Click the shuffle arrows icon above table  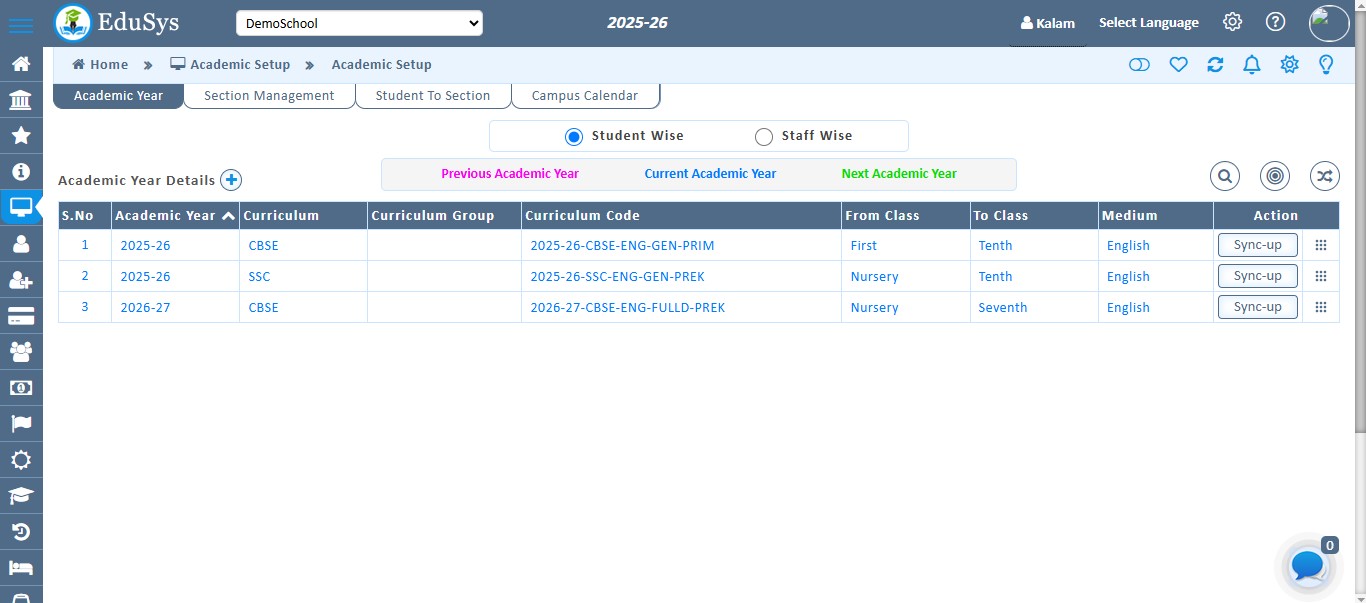(1324, 176)
